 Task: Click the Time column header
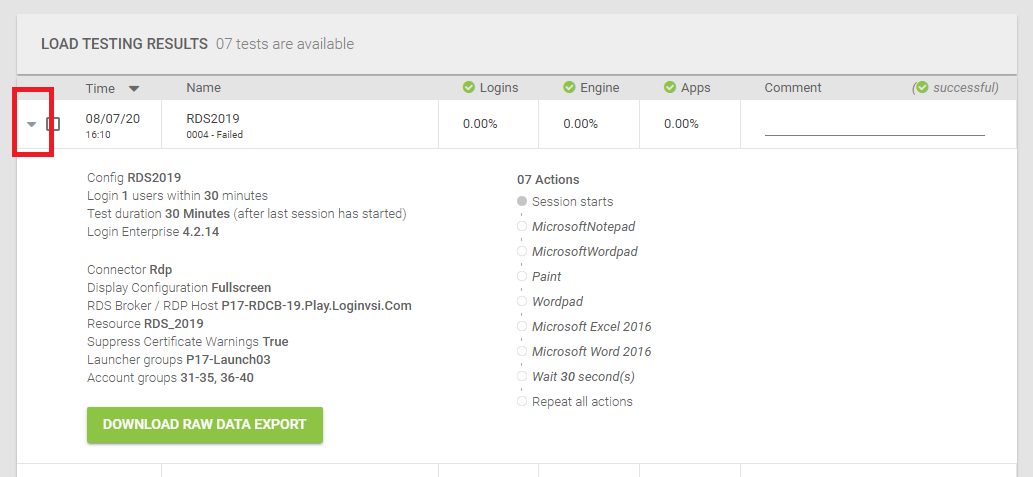[100, 88]
